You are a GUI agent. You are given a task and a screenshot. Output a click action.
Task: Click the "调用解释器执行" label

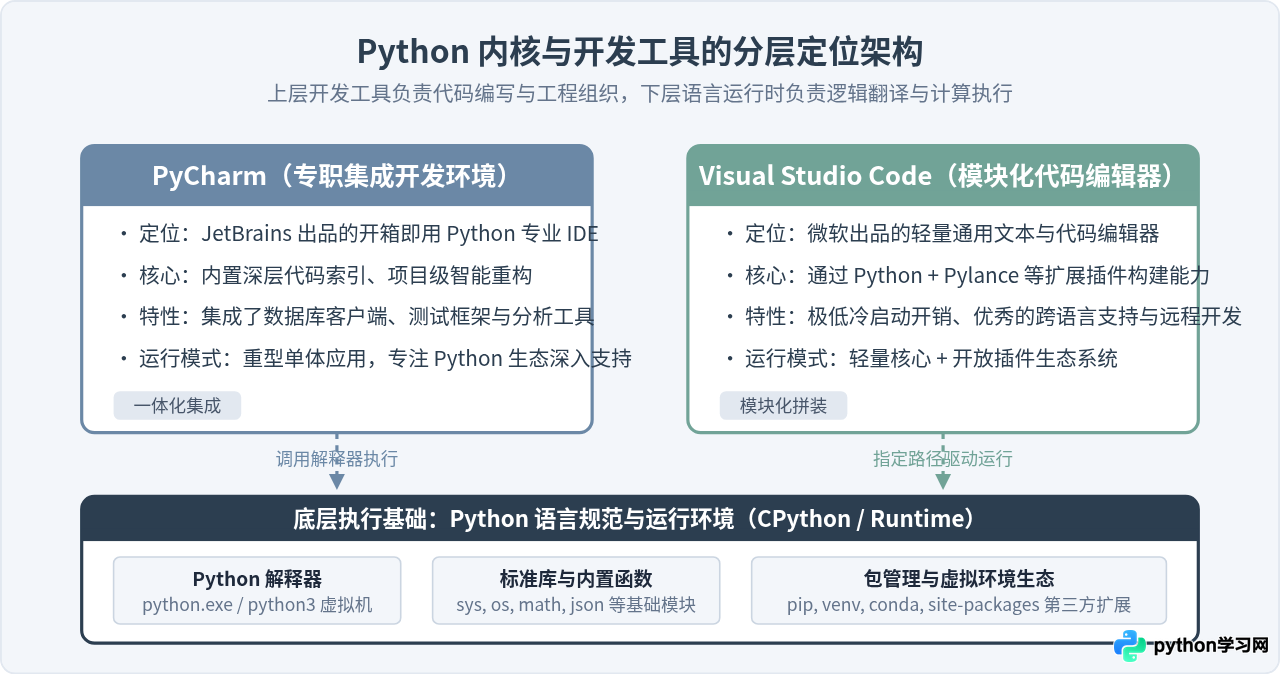coord(337,459)
